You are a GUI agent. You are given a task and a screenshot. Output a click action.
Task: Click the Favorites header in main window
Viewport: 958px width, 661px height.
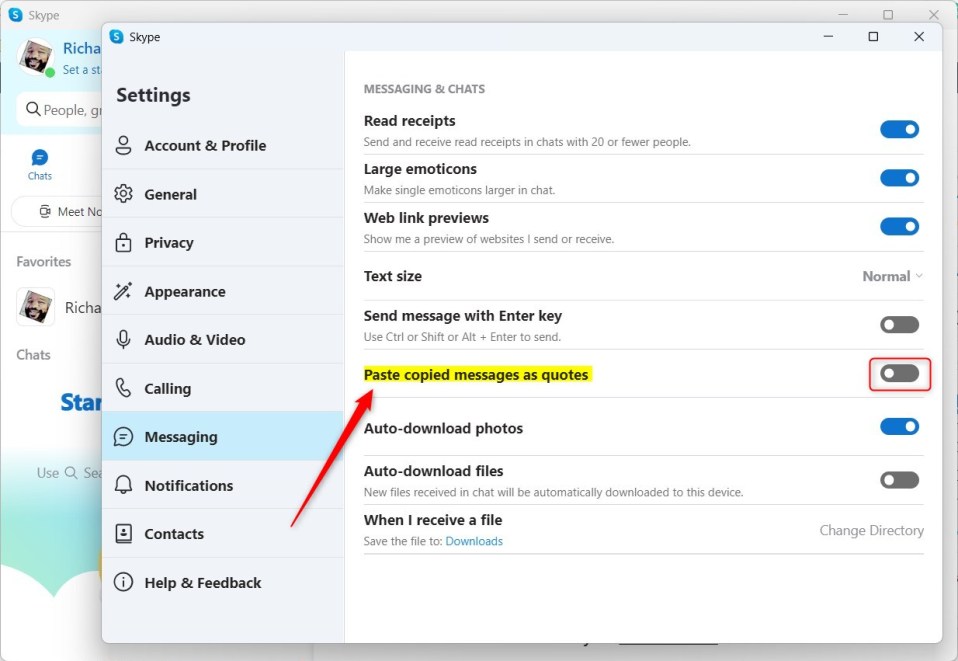43,261
